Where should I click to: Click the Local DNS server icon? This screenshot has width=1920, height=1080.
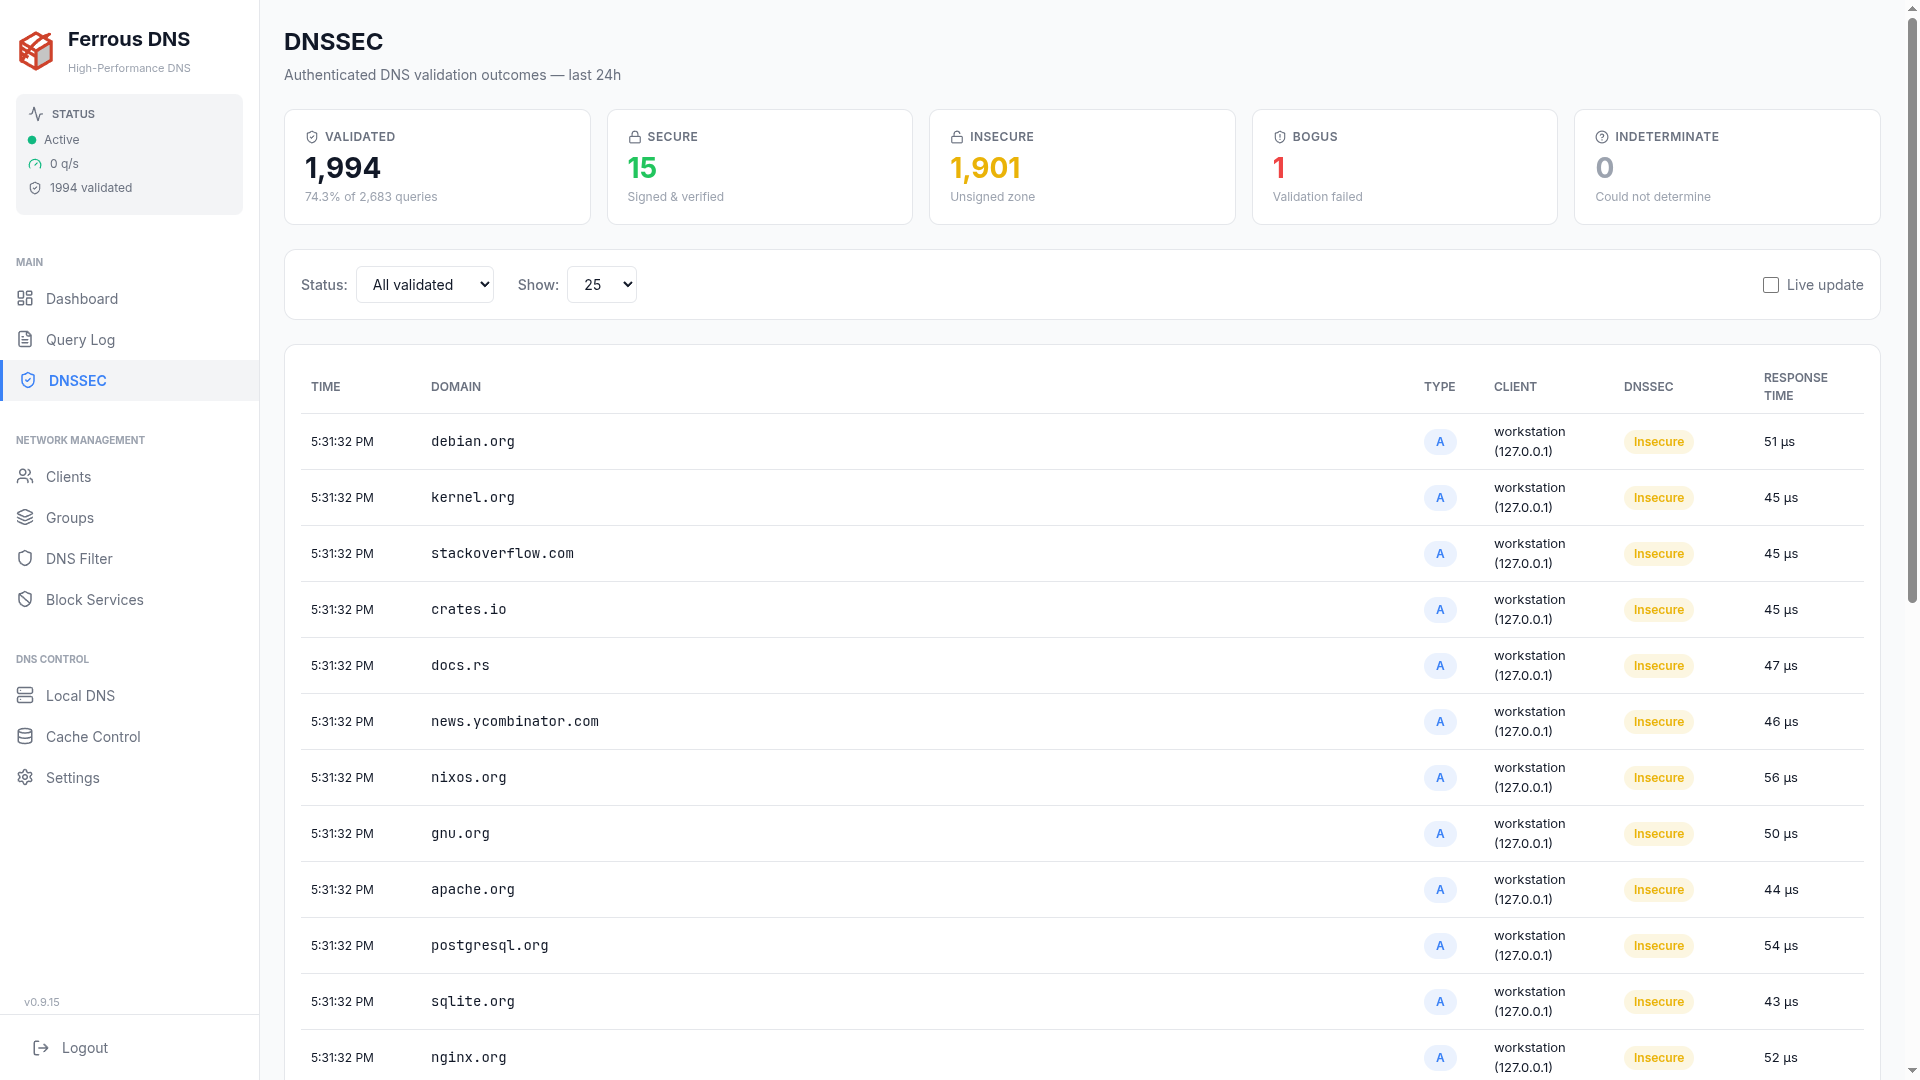point(25,696)
